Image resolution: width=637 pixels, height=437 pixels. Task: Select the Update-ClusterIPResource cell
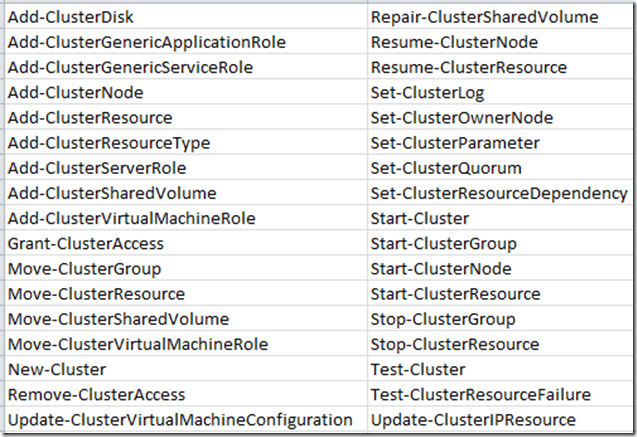(472, 420)
